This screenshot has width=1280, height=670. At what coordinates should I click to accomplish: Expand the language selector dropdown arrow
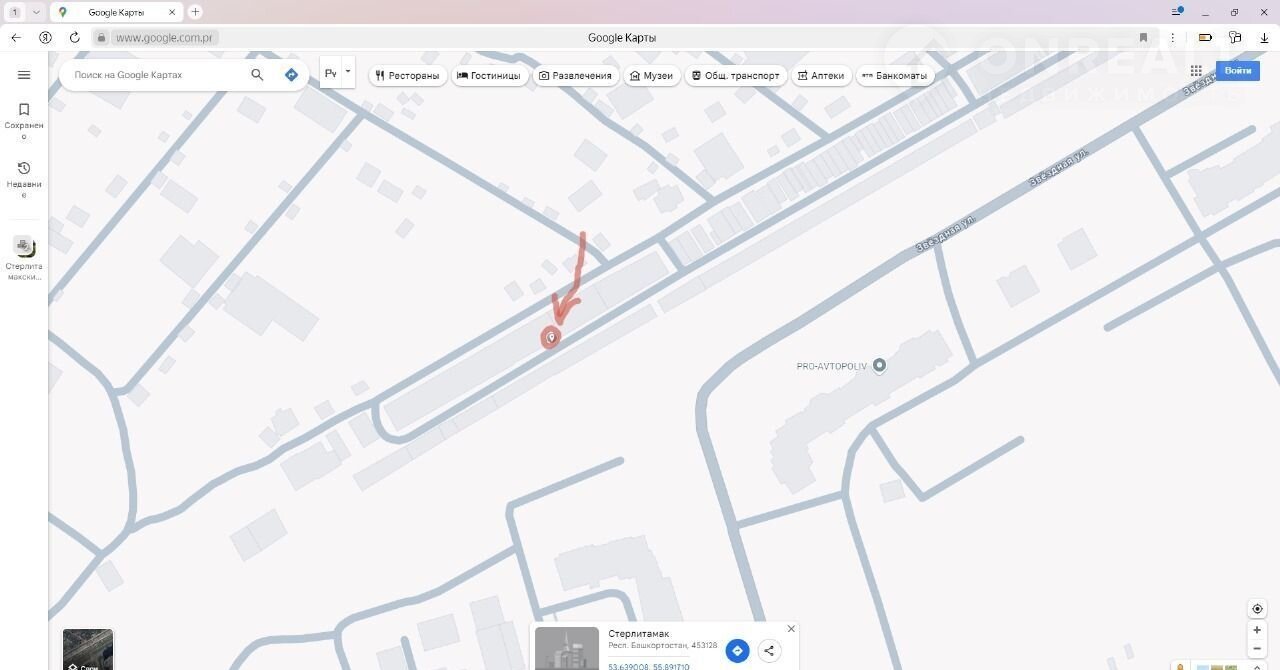tap(348, 72)
